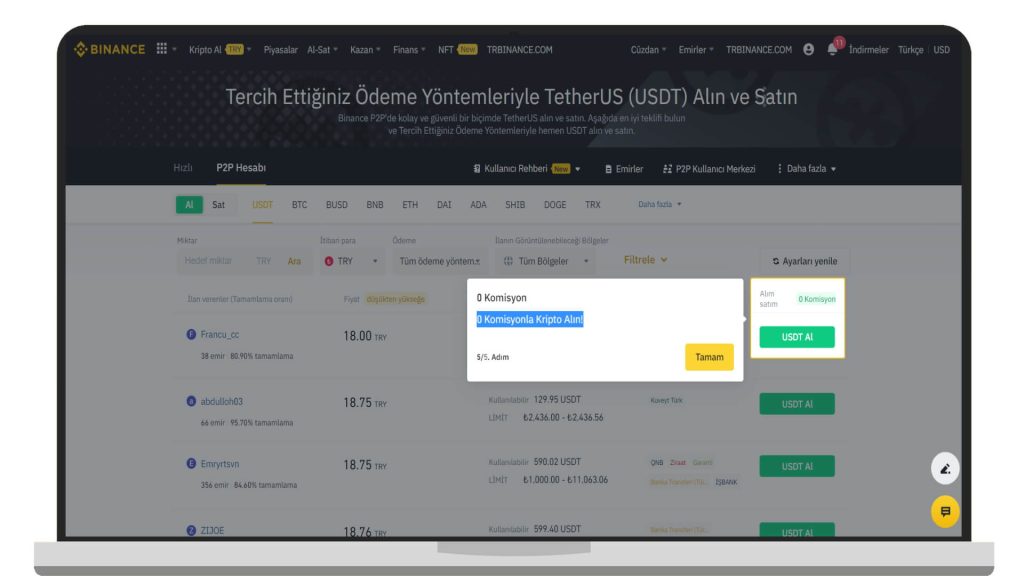Select the DOGE coin tab

(x=555, y=205)
